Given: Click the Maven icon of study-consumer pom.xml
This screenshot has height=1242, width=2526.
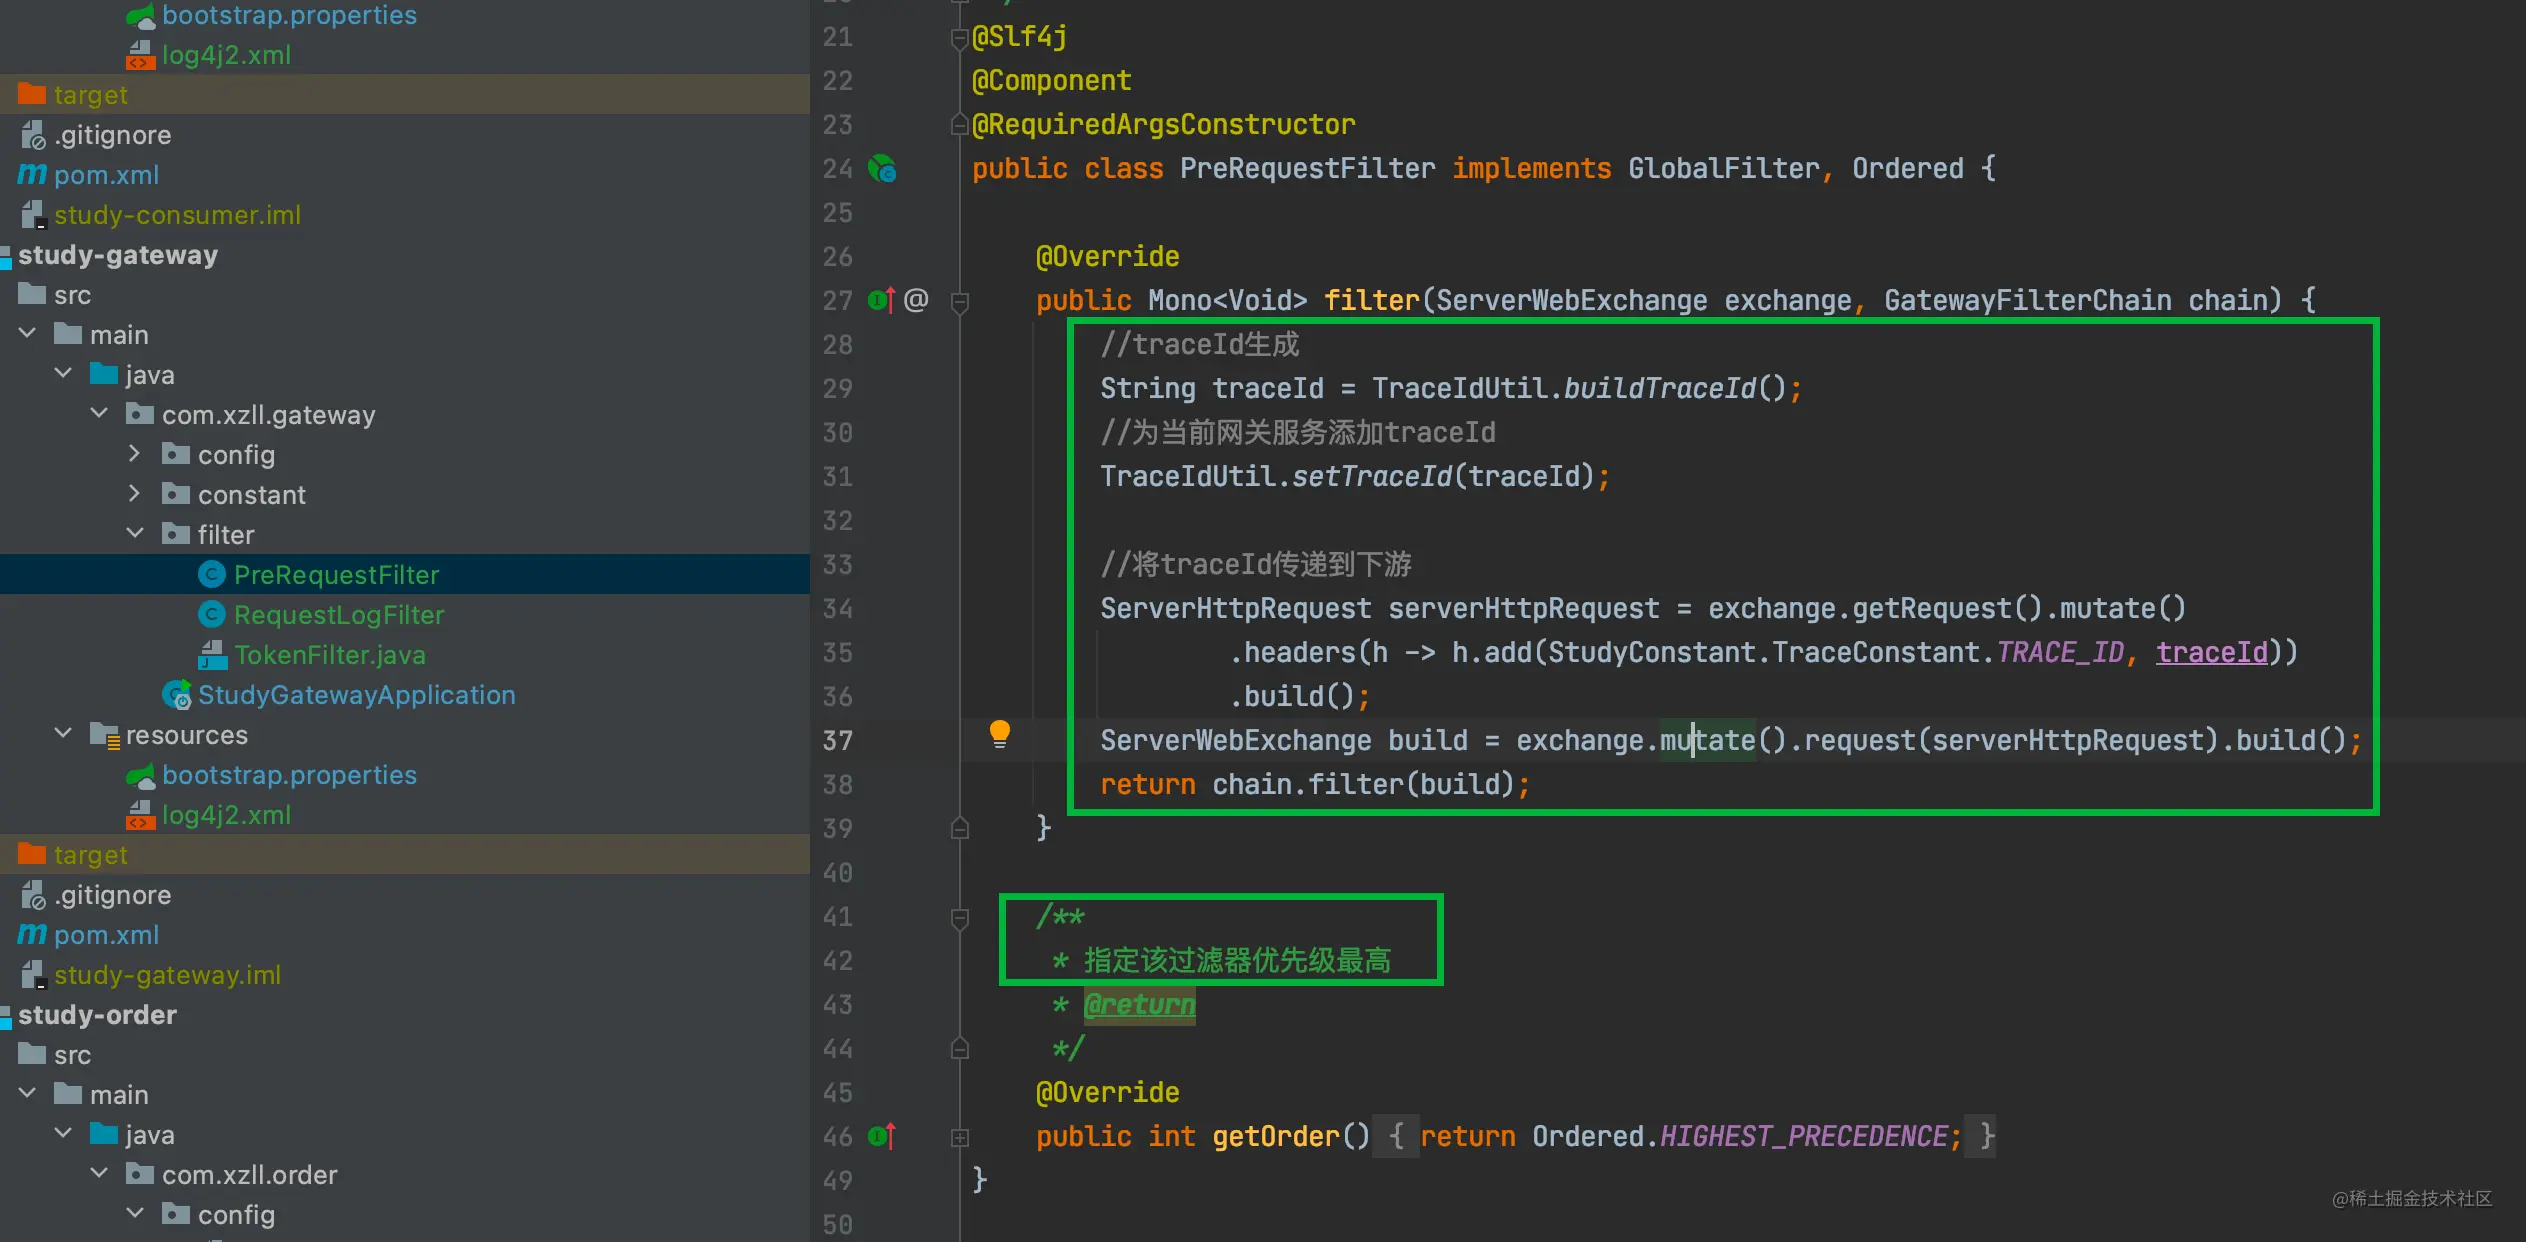Looking at the screenshot, I should 32,174.
